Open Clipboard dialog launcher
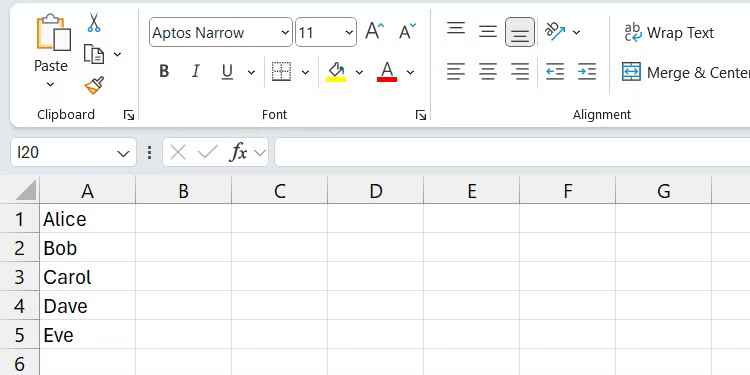 click(x=129, y=115)
